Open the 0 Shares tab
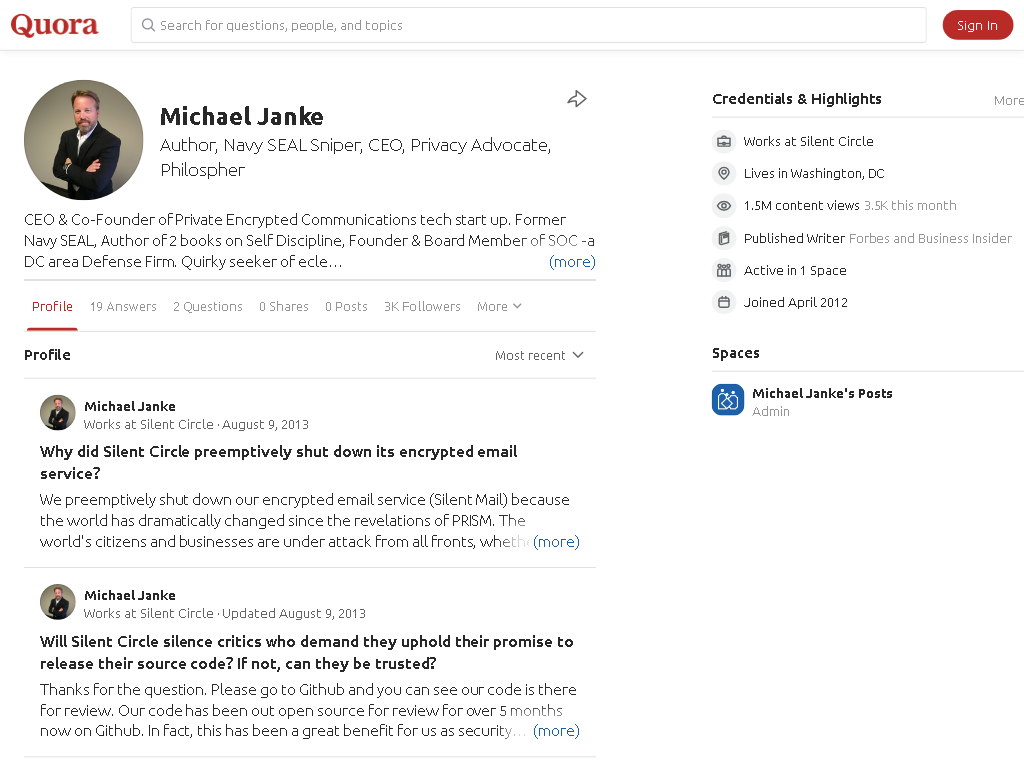This screenshot has width=1024, height=768. (x=283, y=306)
